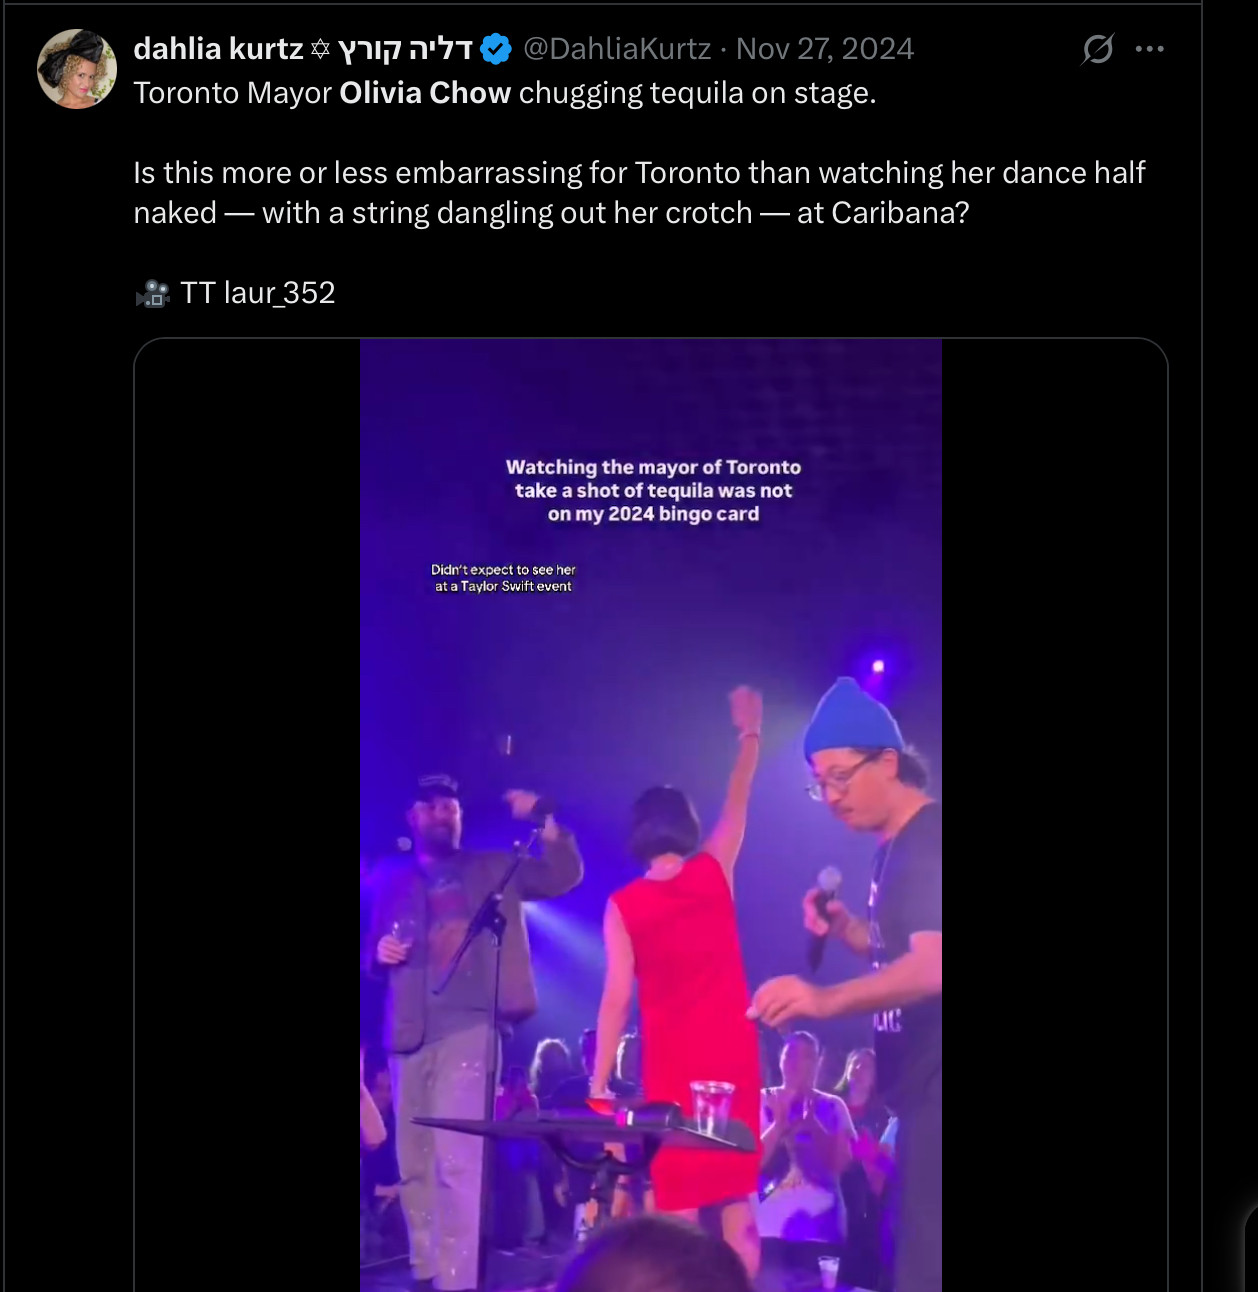Open the Grok explain-post icon
Image resolution: width=1258 pixels, height=1292 pixels.
point(1097,49)
